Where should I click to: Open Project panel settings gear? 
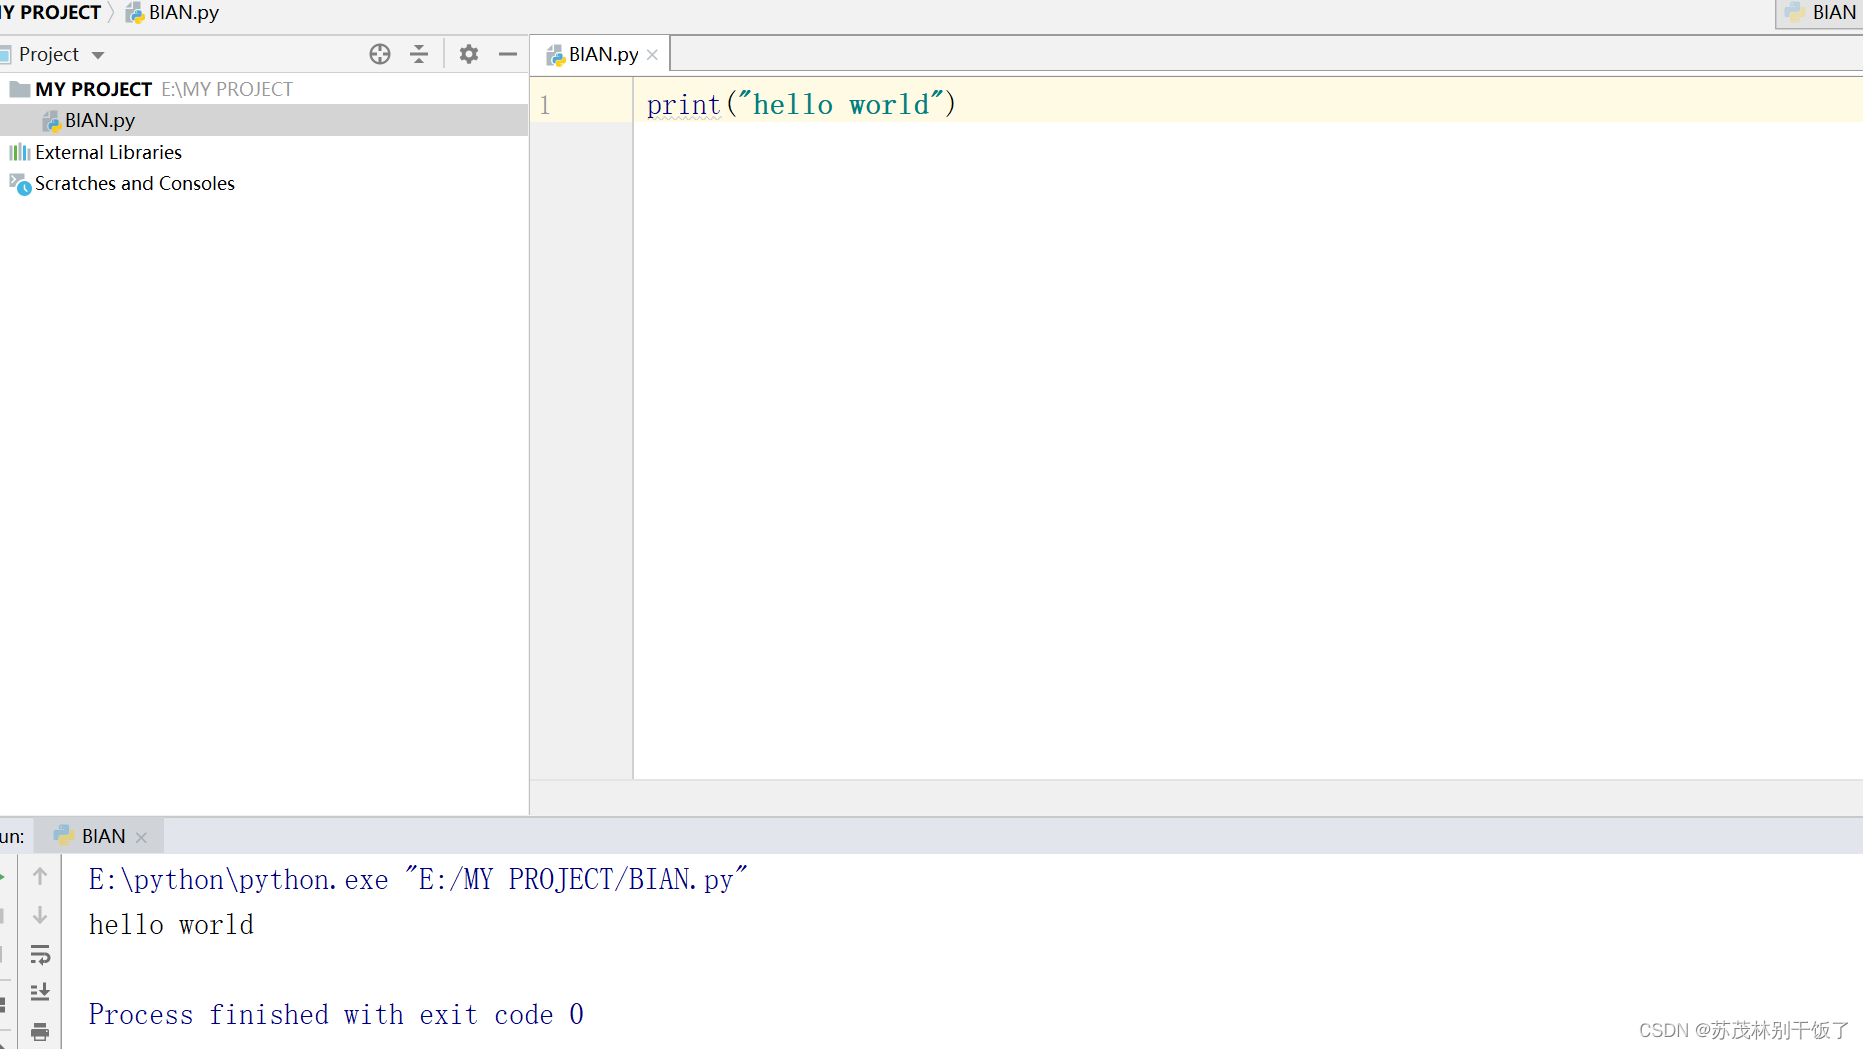(468, 54)
